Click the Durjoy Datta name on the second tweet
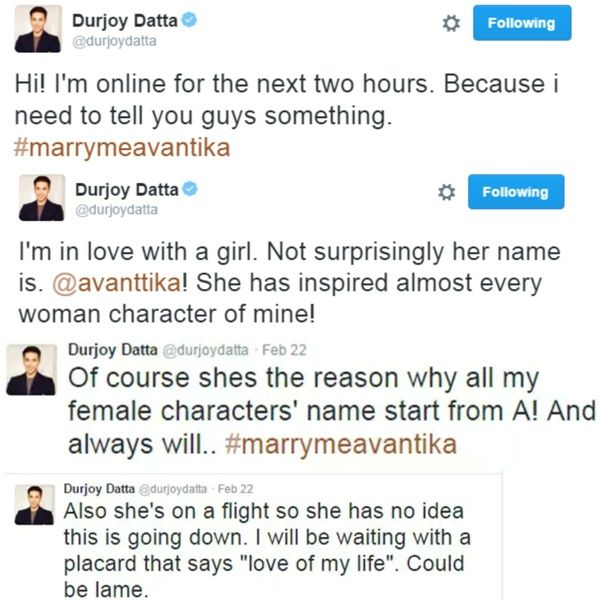The height and width of the screenshot is (600, 600). tap(127, 190)
